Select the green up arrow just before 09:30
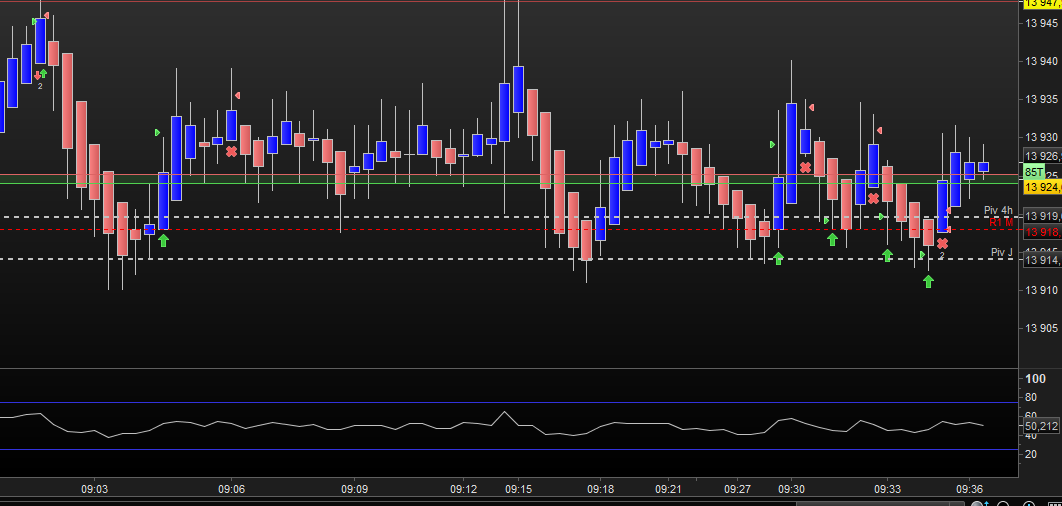This screenshot has width=1062, height=506. tap(778, 258)
